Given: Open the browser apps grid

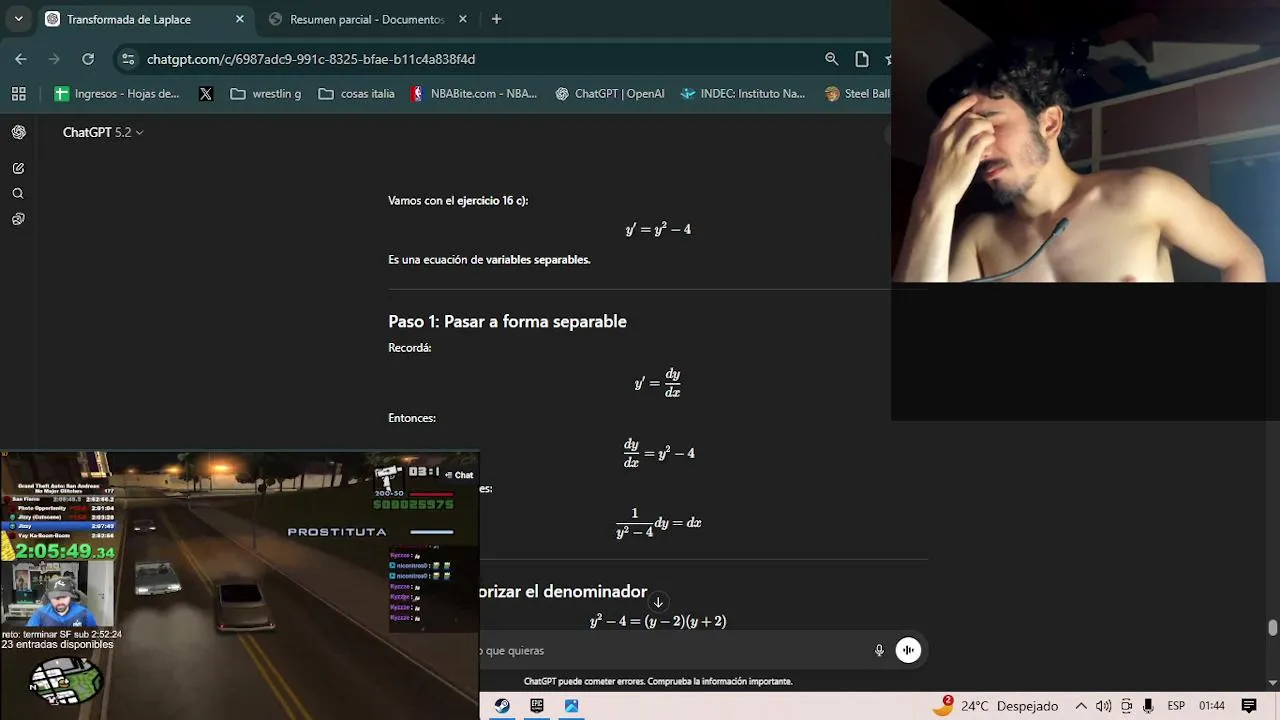Looking at the screenshot, I should [18, 93].
